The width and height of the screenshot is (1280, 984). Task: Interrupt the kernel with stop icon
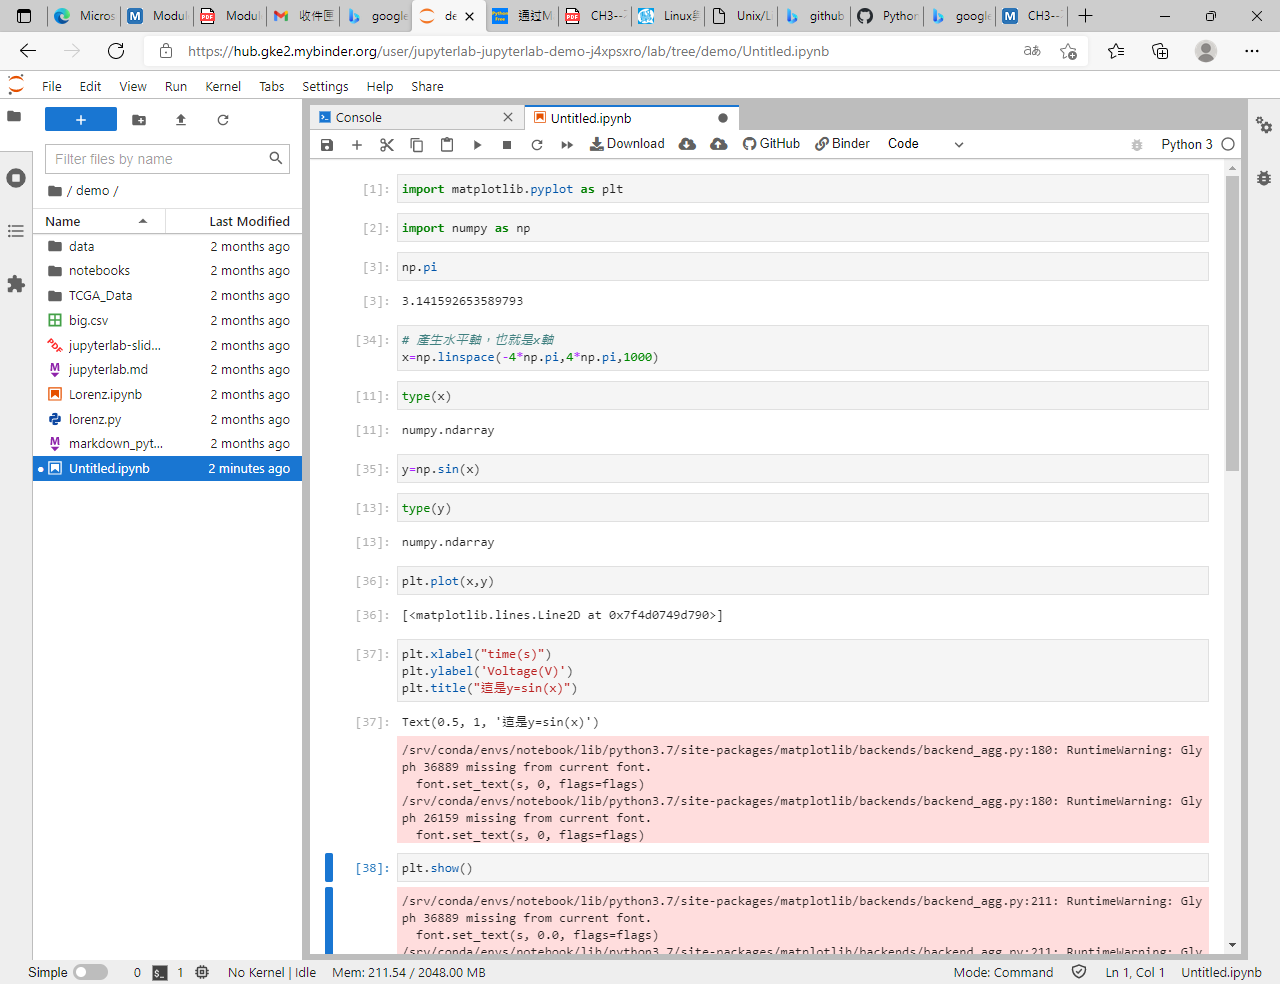pos(506,144)
